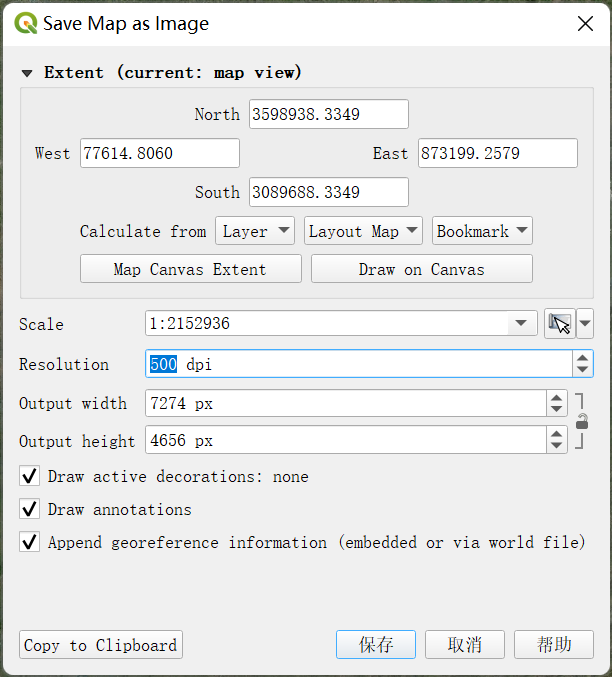Click into the North extent field
This screenshot has width=612, height=677.
pos(328,114)
